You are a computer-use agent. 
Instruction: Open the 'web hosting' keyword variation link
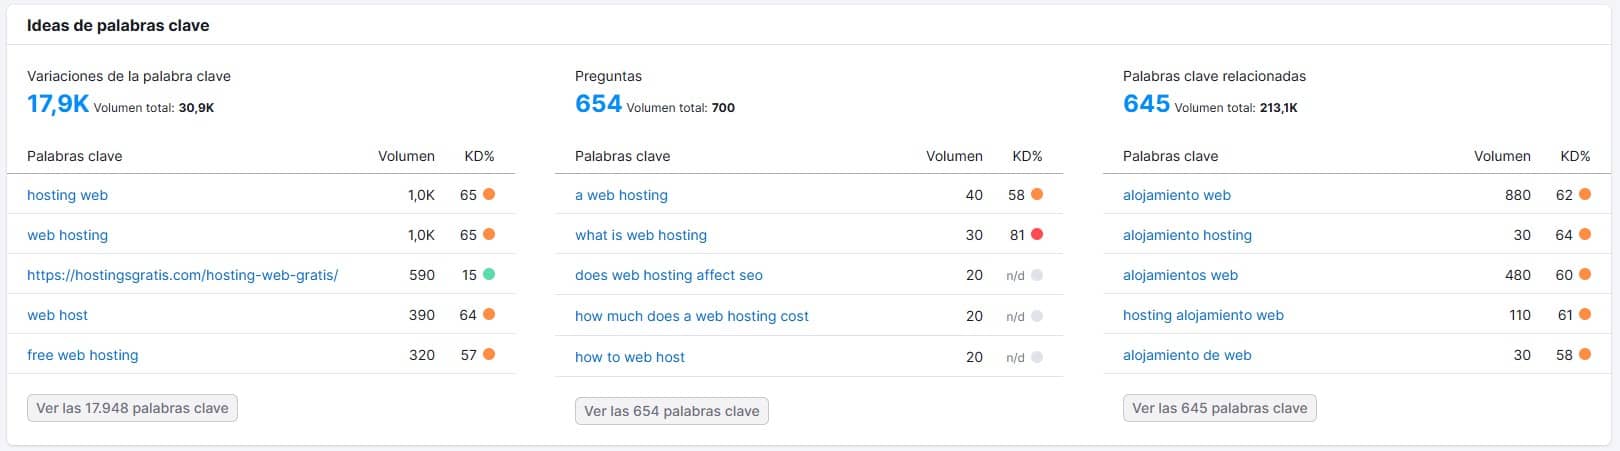[x=67, y=235]
